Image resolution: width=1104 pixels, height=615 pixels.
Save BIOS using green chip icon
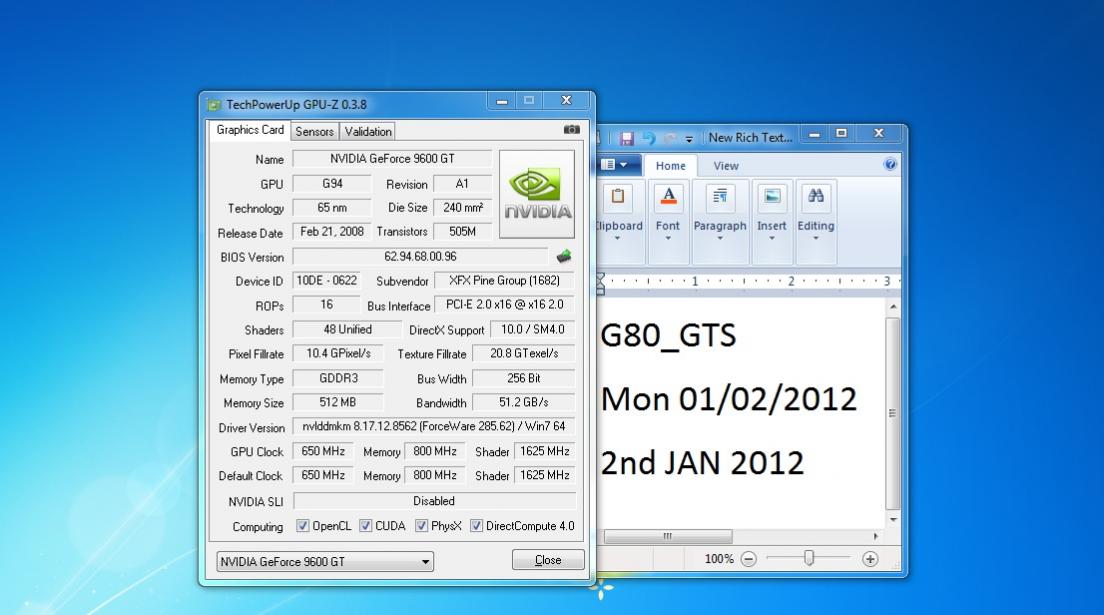pos(563,256)
